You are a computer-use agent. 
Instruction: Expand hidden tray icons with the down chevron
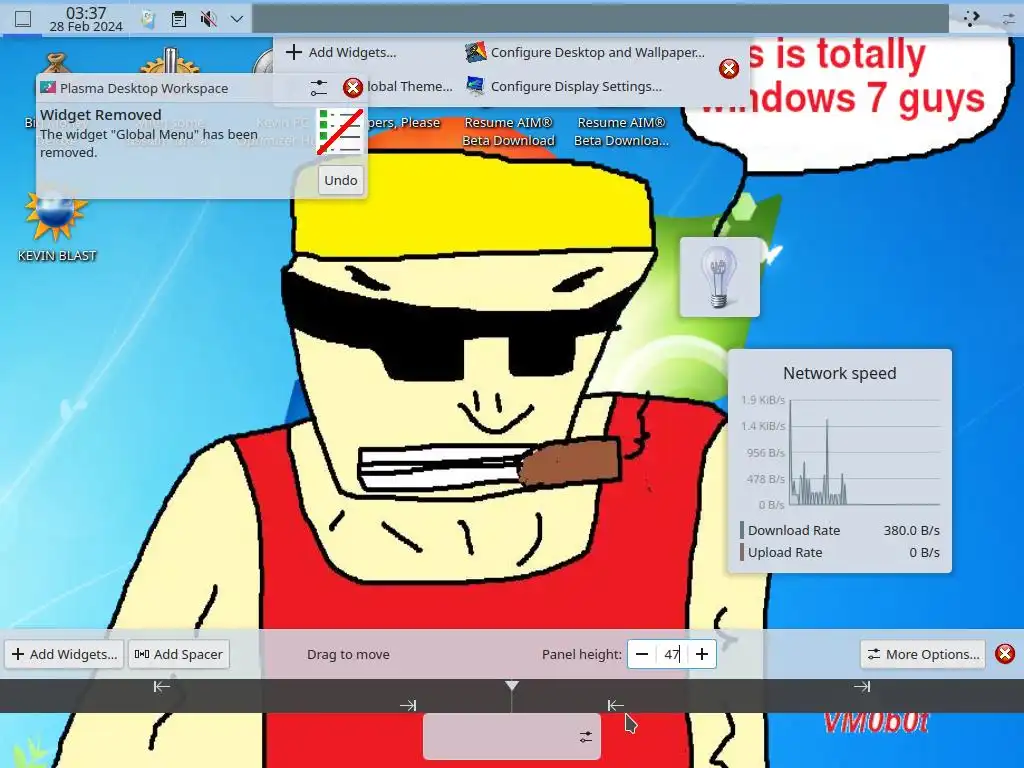[237, 20]
